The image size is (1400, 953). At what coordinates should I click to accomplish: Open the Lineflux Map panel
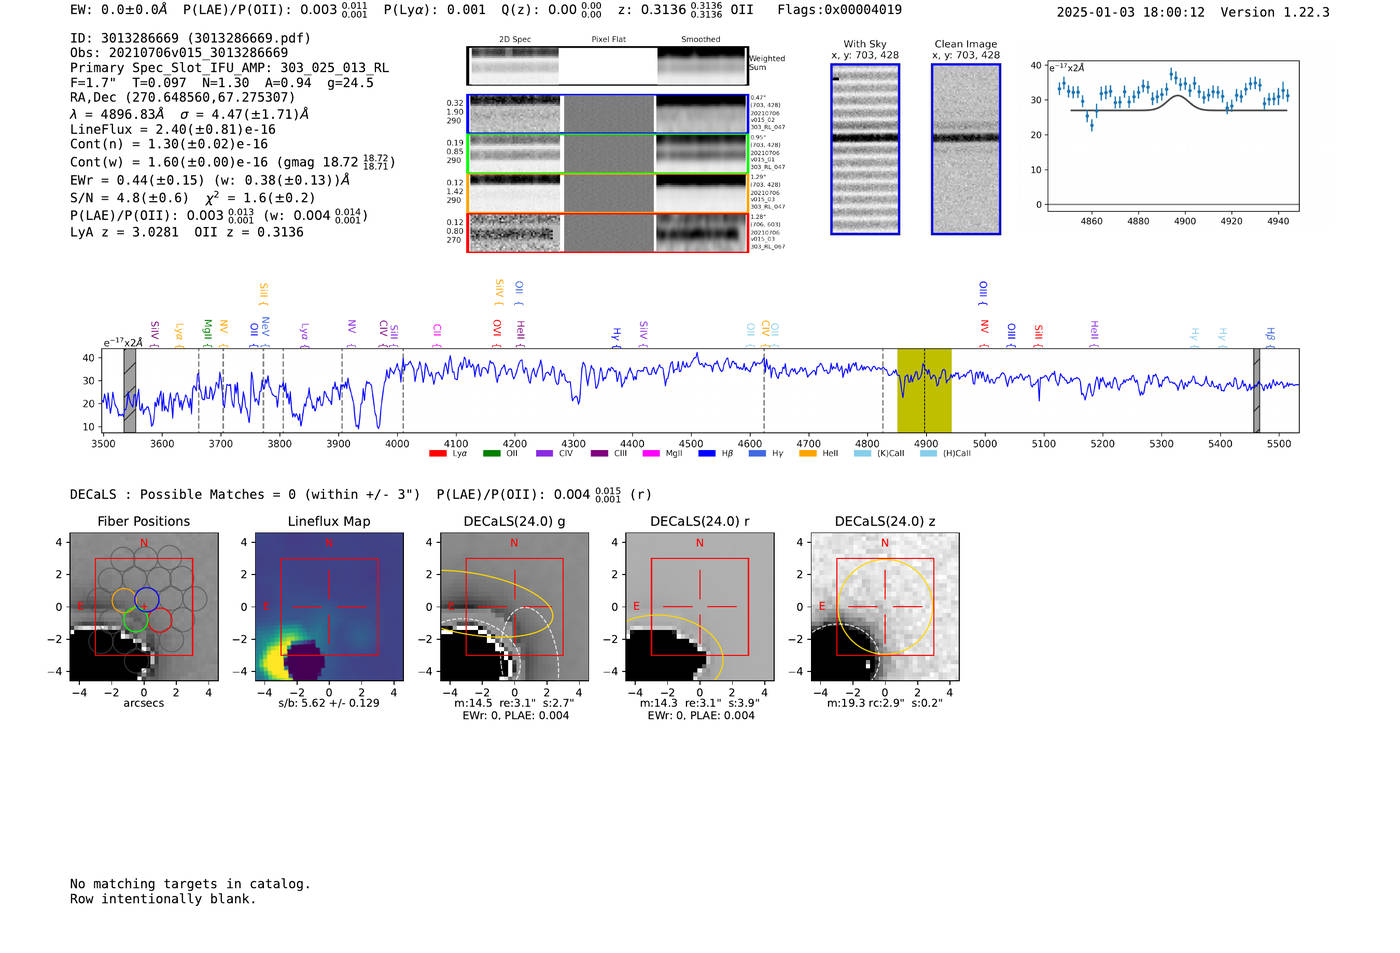coord(329,606)
